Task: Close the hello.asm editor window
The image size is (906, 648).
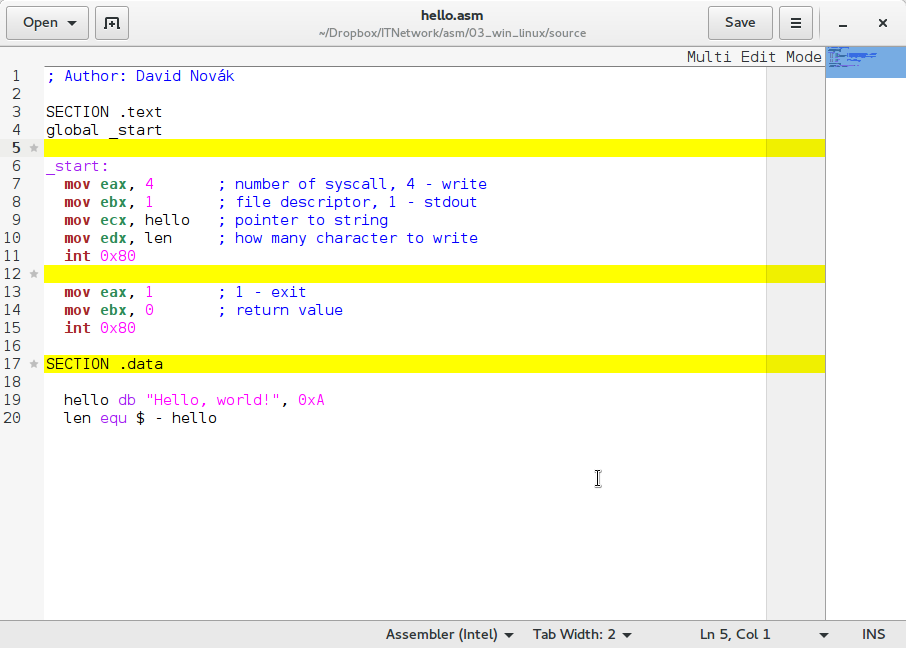Action: 882,23
